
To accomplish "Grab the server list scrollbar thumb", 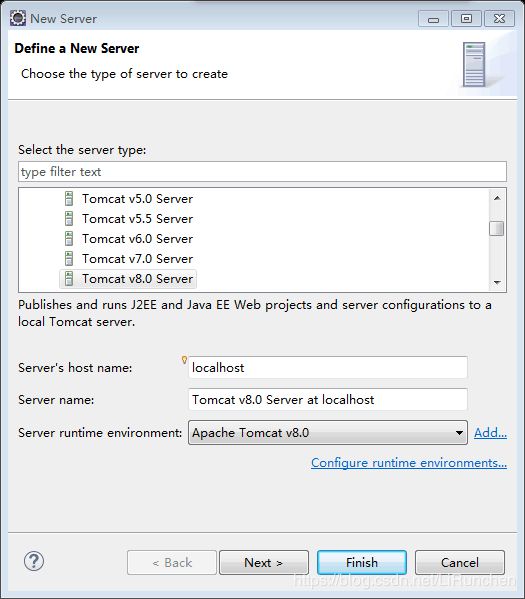I will [x=497, y=228].
